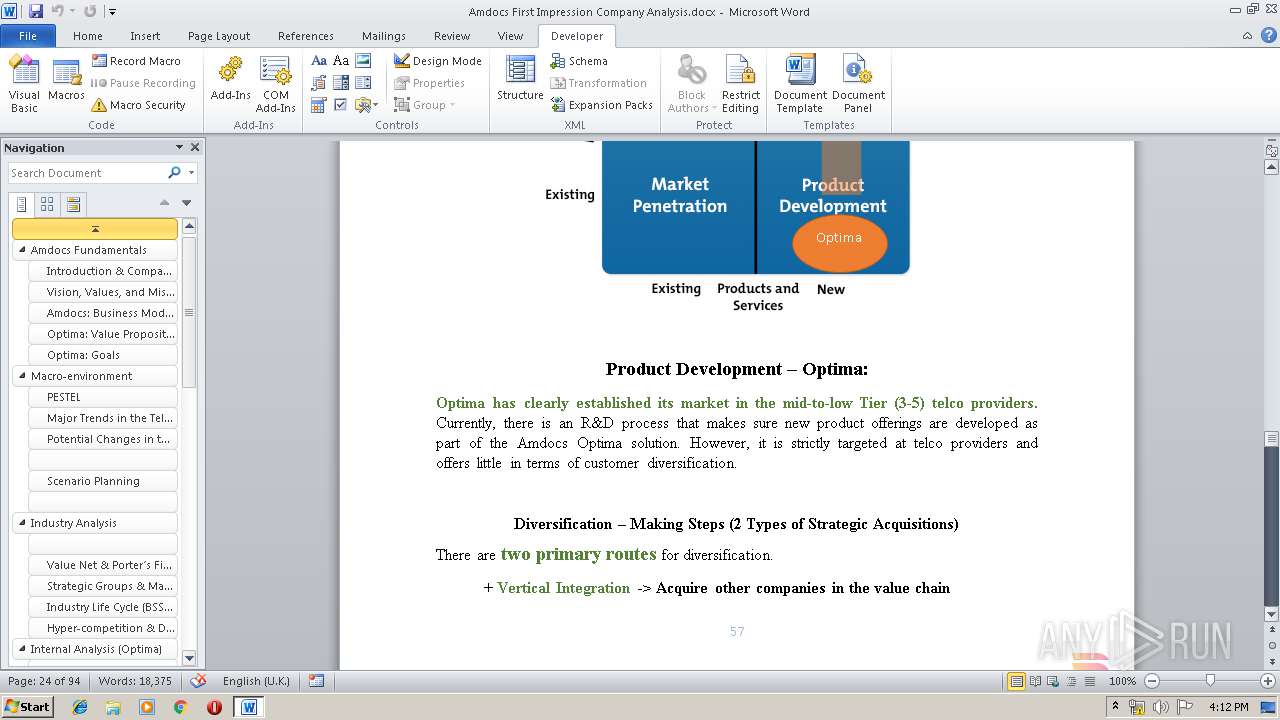Insert Rich Text content control

[x=319, y=61]
